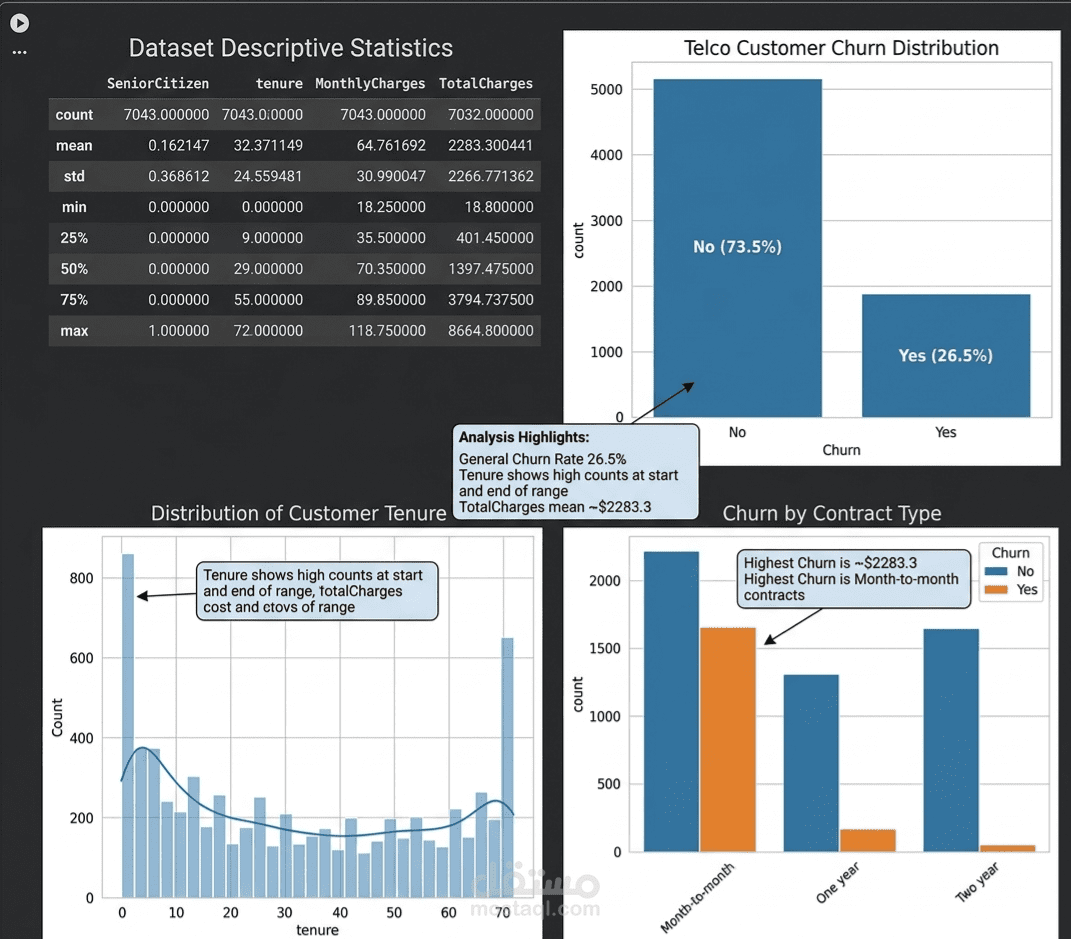The height and width of the screenshot is (939, 1071).
Task: Click the blue No swatch in Churn legend
Action: [996, 572]
